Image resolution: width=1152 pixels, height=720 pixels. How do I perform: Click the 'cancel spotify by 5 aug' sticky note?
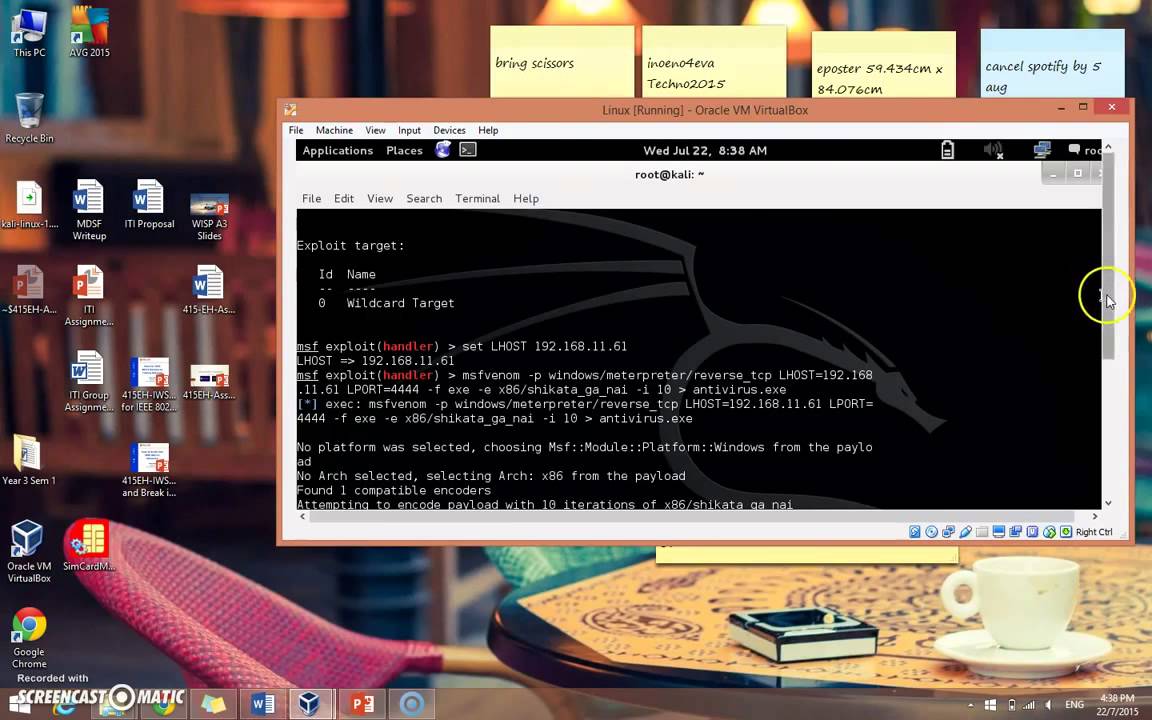(x=1052, y=63)
